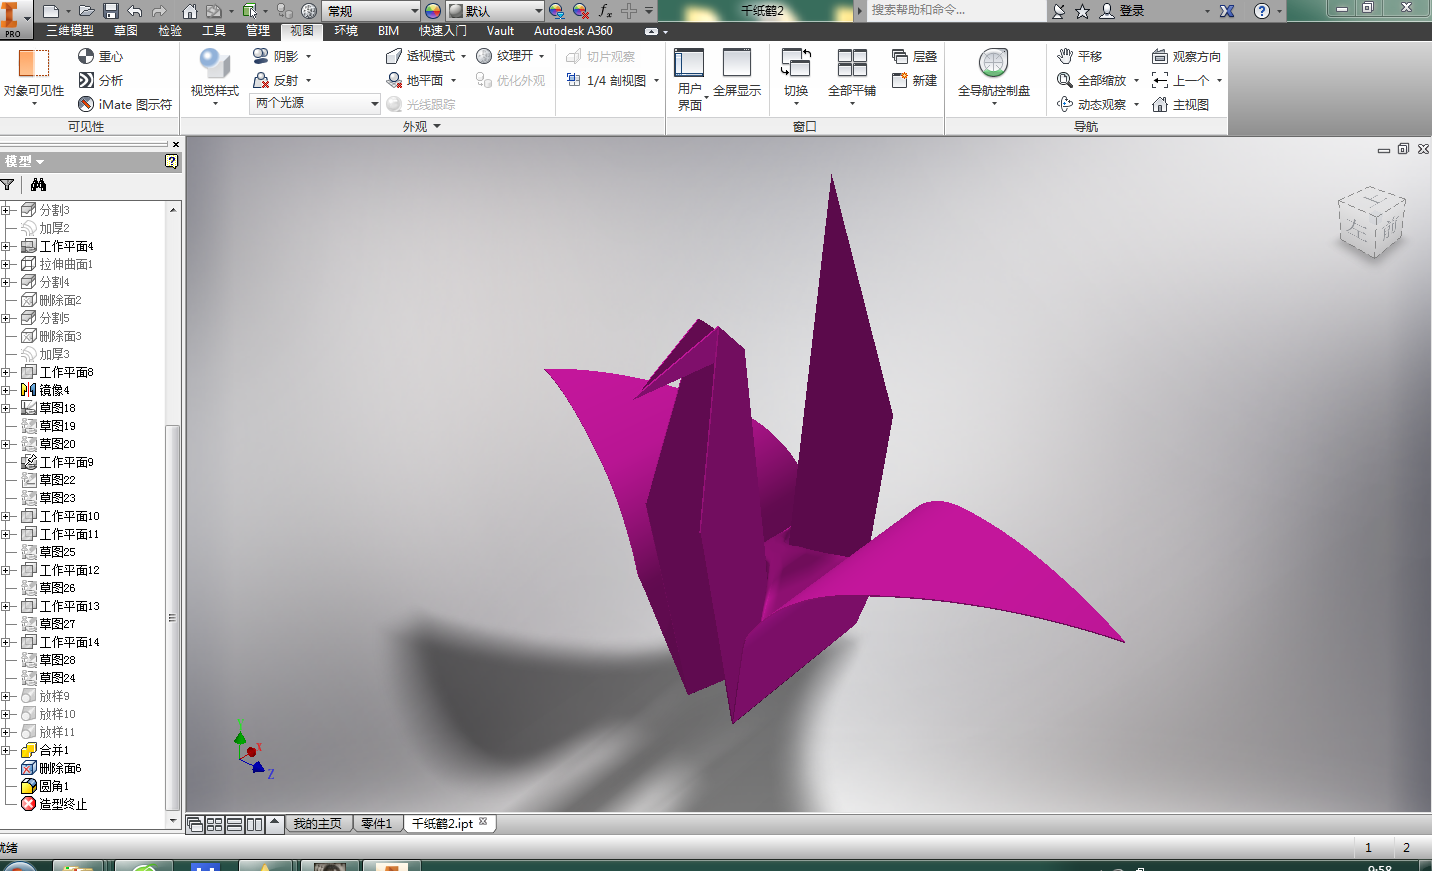Select 删除面6 in model tree
Viewport: 1432px width, 871px height.
(60, 768)
